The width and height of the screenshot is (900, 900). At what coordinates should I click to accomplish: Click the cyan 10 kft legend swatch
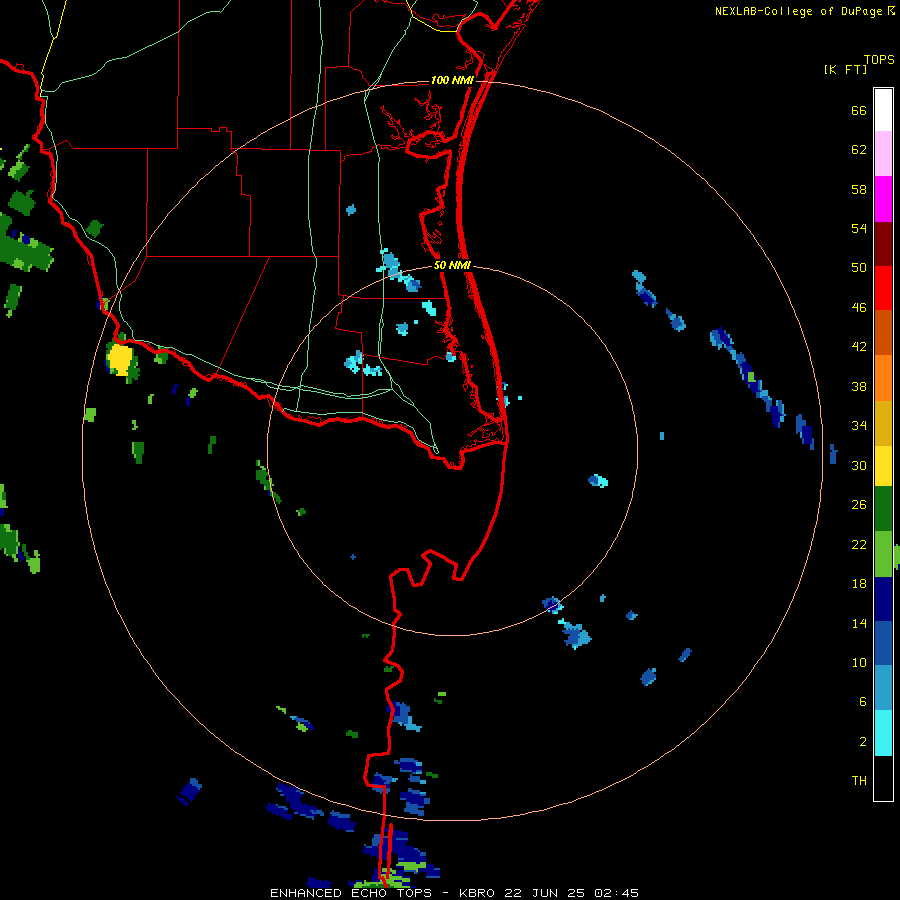coord(883,733)
